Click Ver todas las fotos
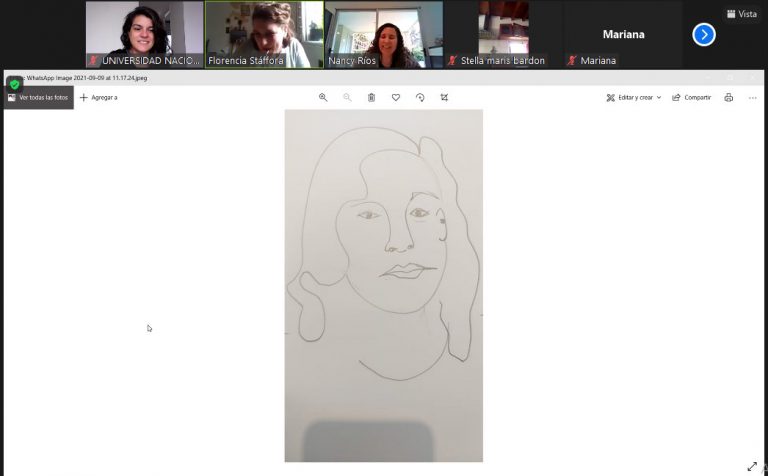768x476 pixels. click(39, 97)
